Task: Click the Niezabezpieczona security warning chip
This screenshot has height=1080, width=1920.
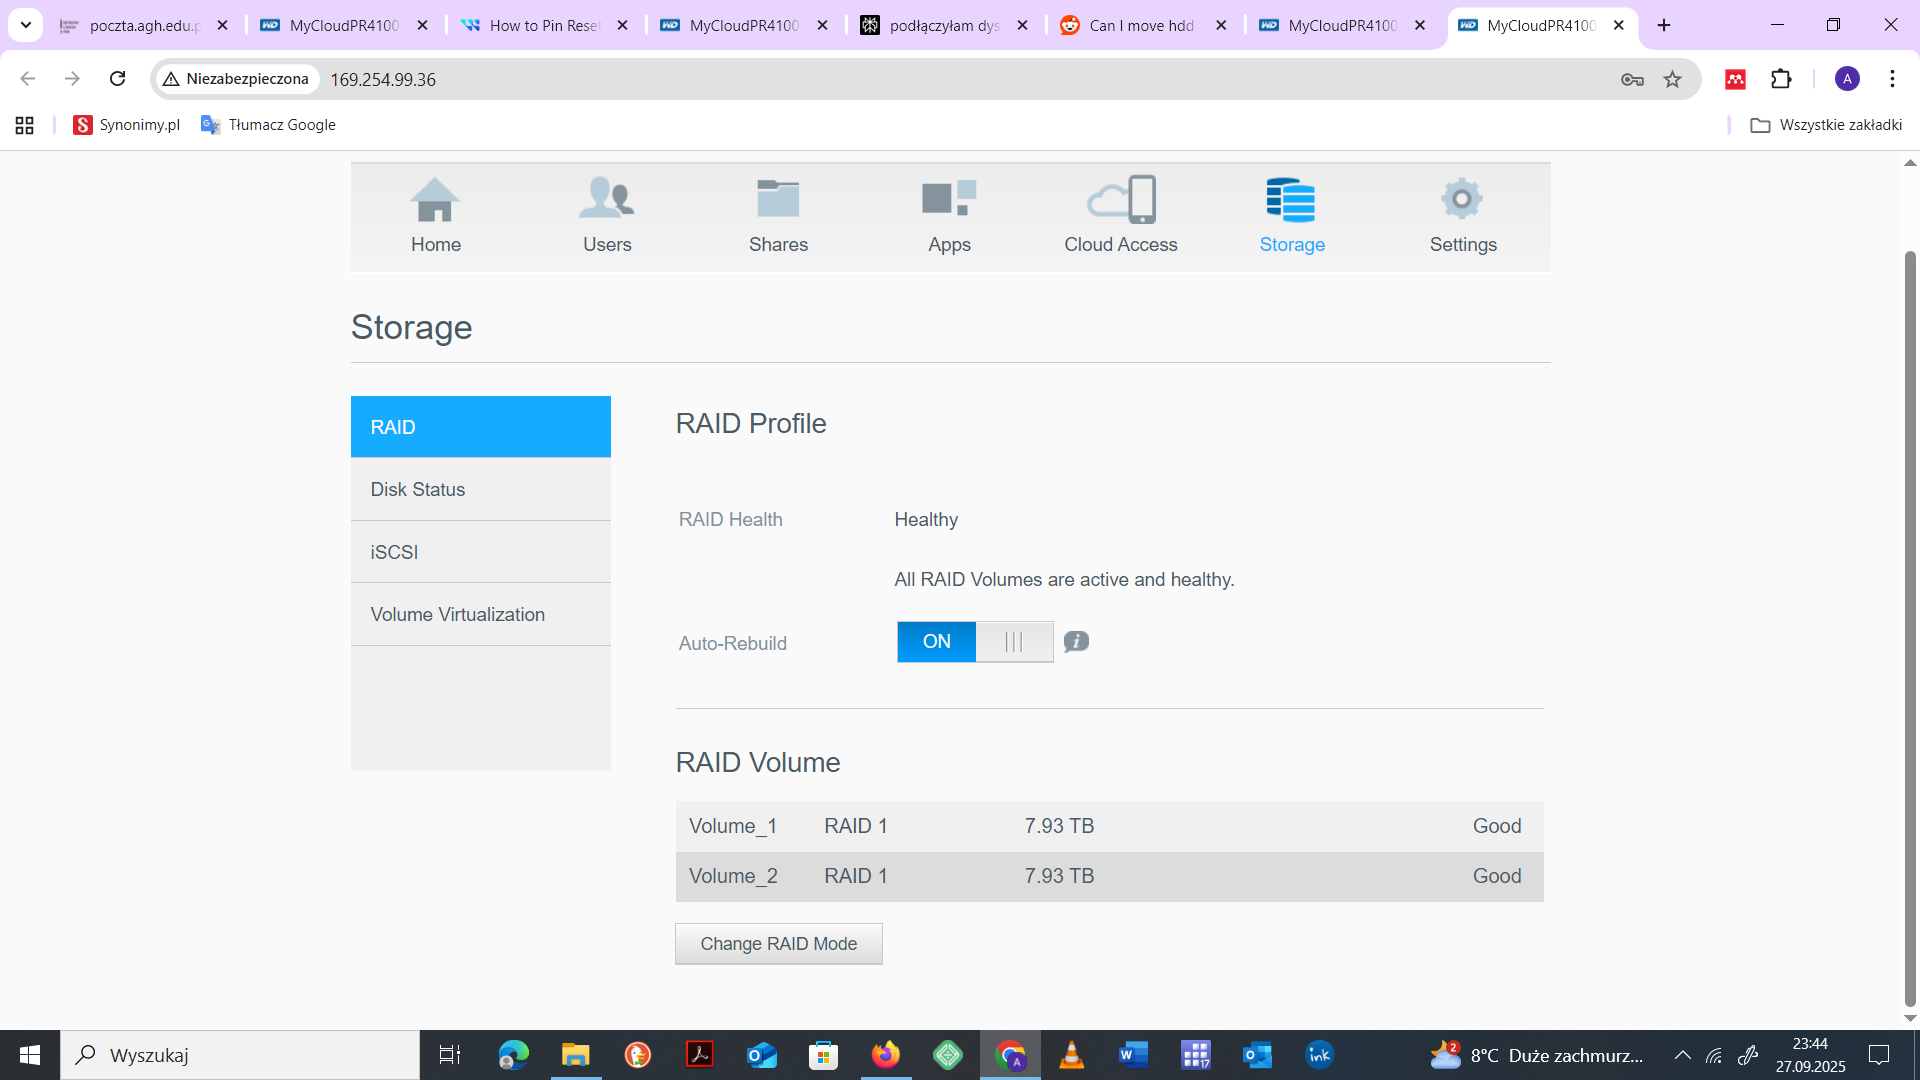Action: 237,79
